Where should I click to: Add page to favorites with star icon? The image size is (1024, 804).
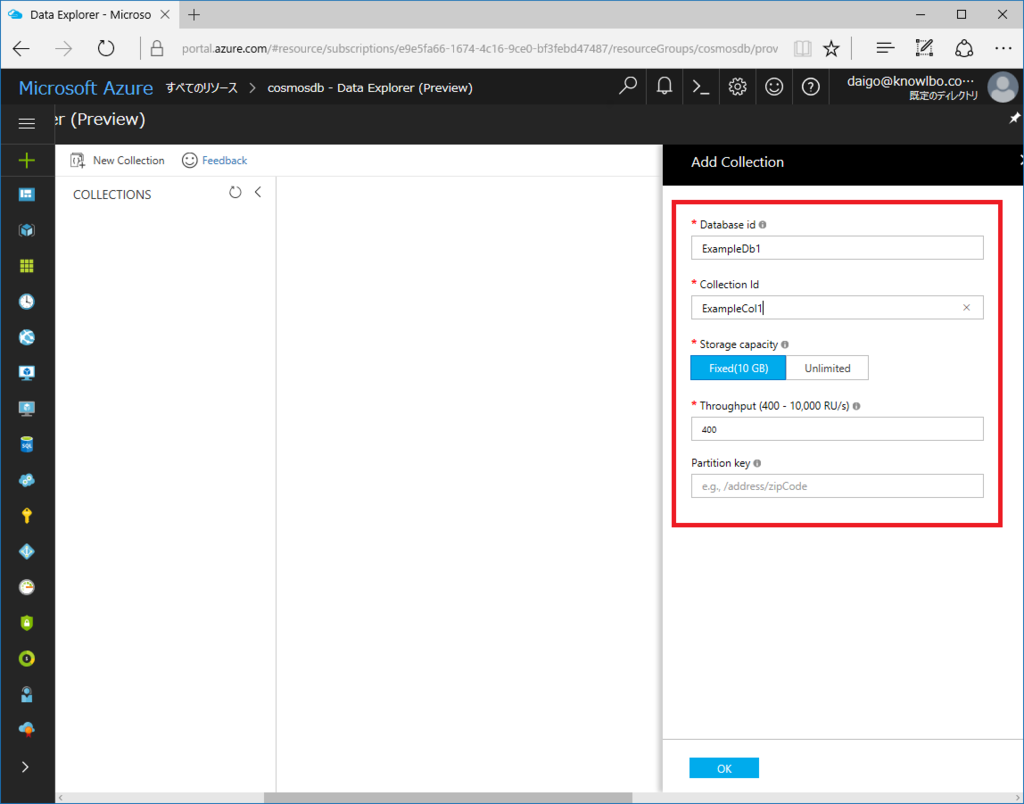coord(831,48)
